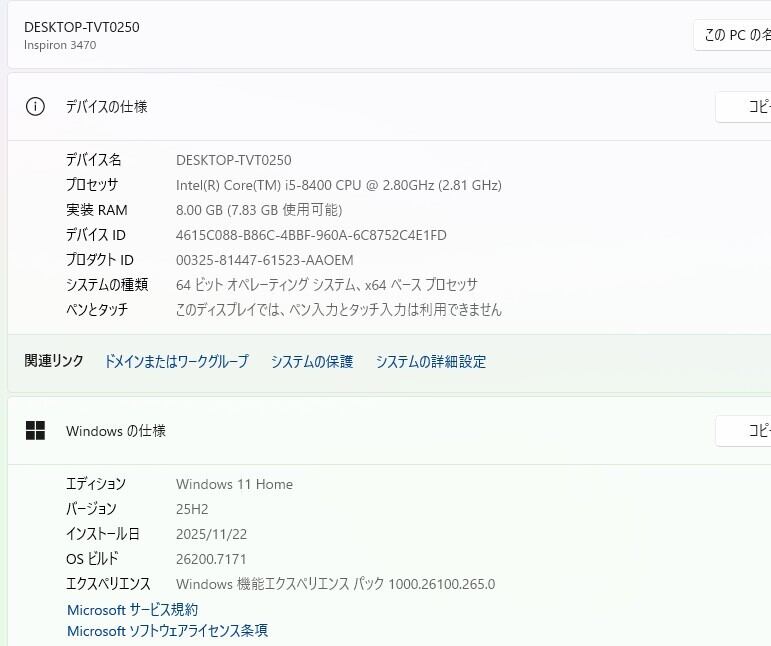Click the プロセッサ label
This screenshot has height=646, width=771.
[92, 185]
